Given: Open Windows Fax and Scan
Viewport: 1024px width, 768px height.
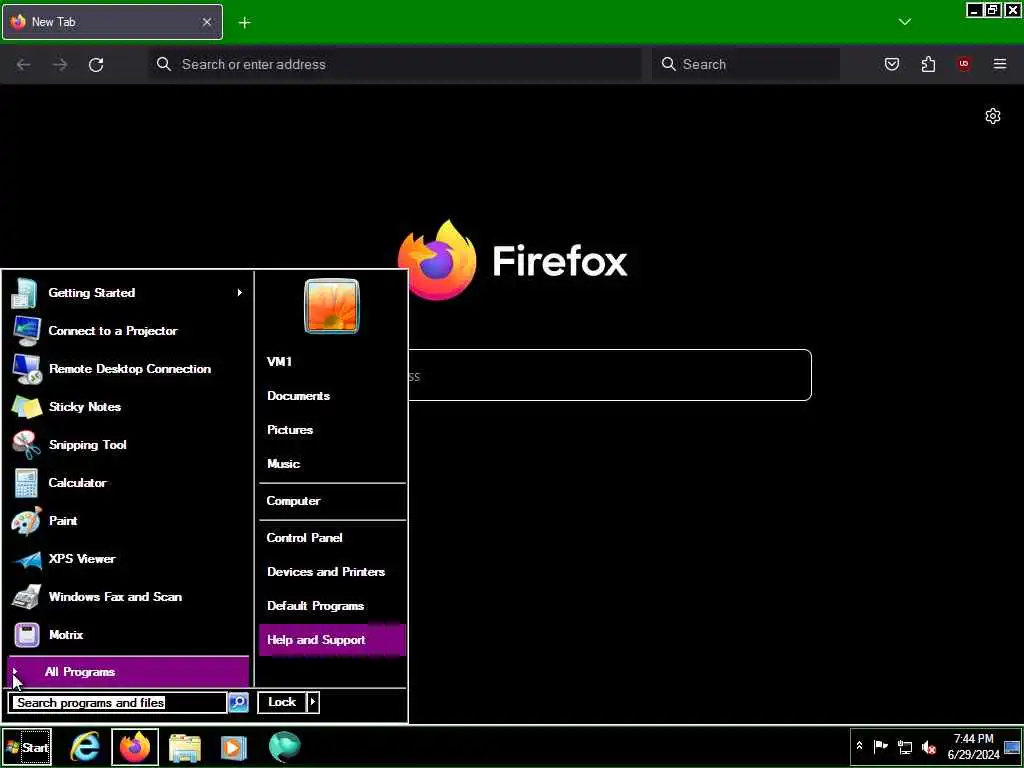Looking at the screenshot, I should [128, 596].
